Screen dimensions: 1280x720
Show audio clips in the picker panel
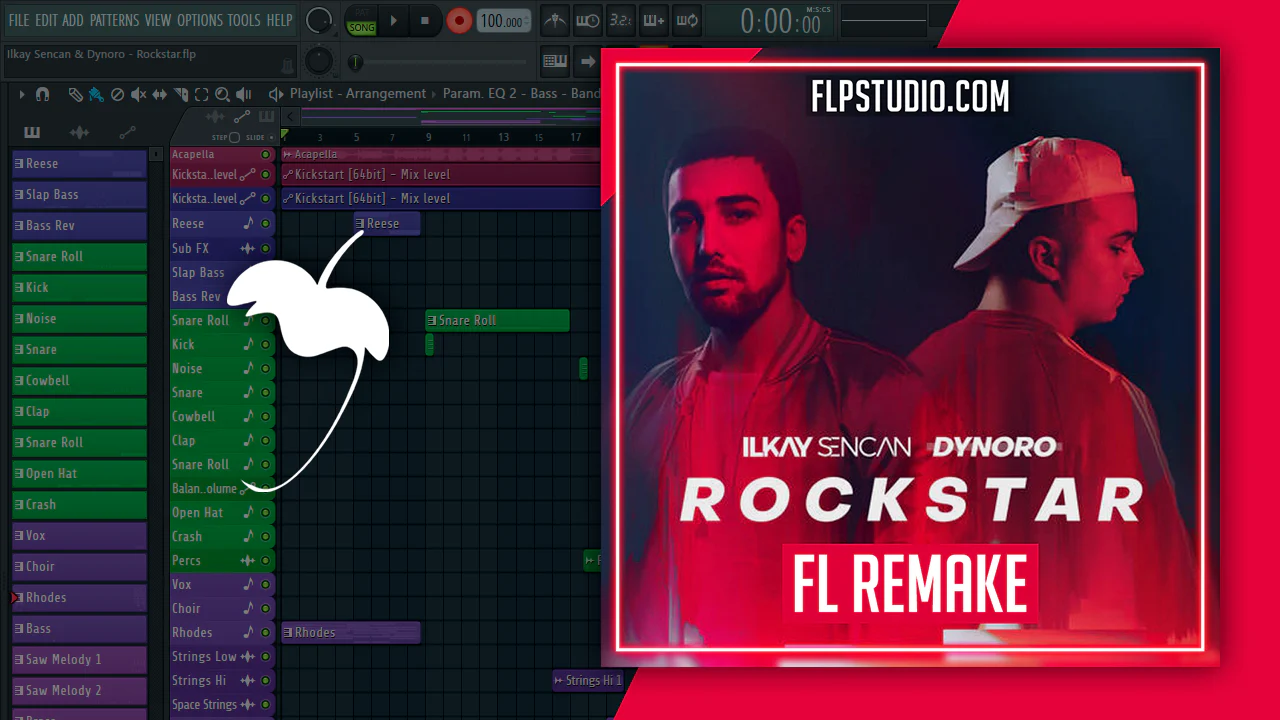pyautogui.click(x=80, y=132)
